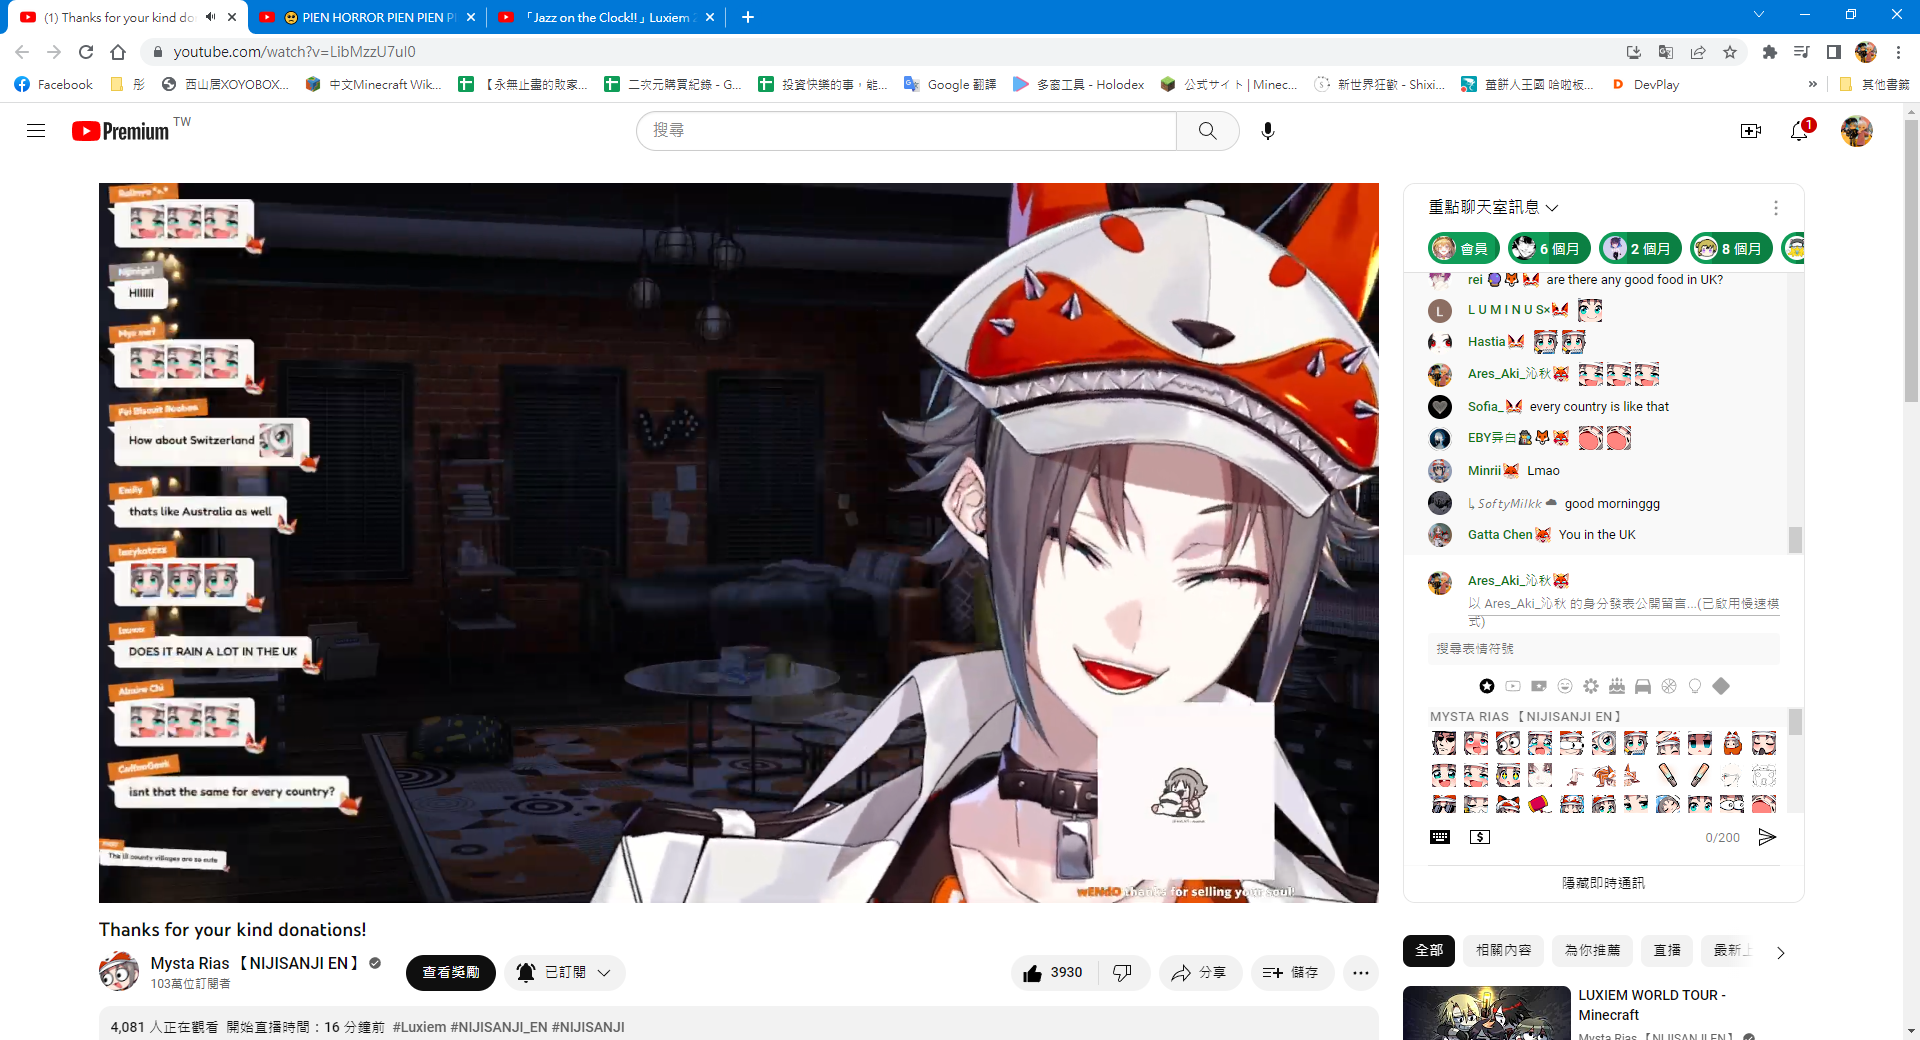Show next recommendation chips arrow
Viewport: 1920px width, 1040px height.
click(x=1780, y=952)
